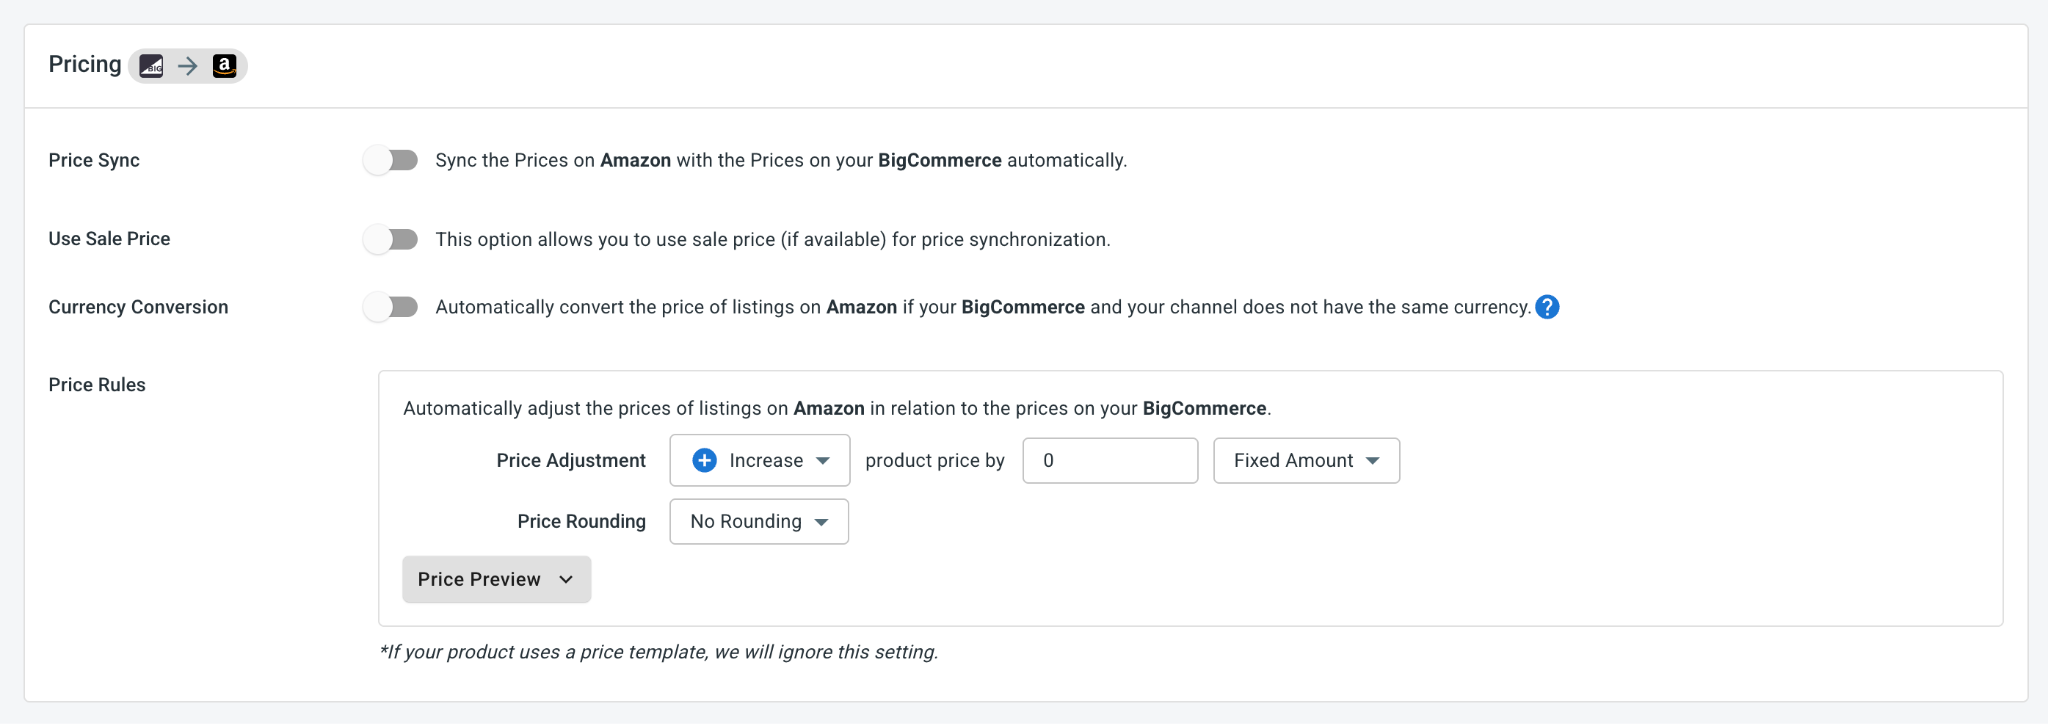Screen dimensions: 2048x724
Task: Click the product price amount input field
Action: (1110, 460)
